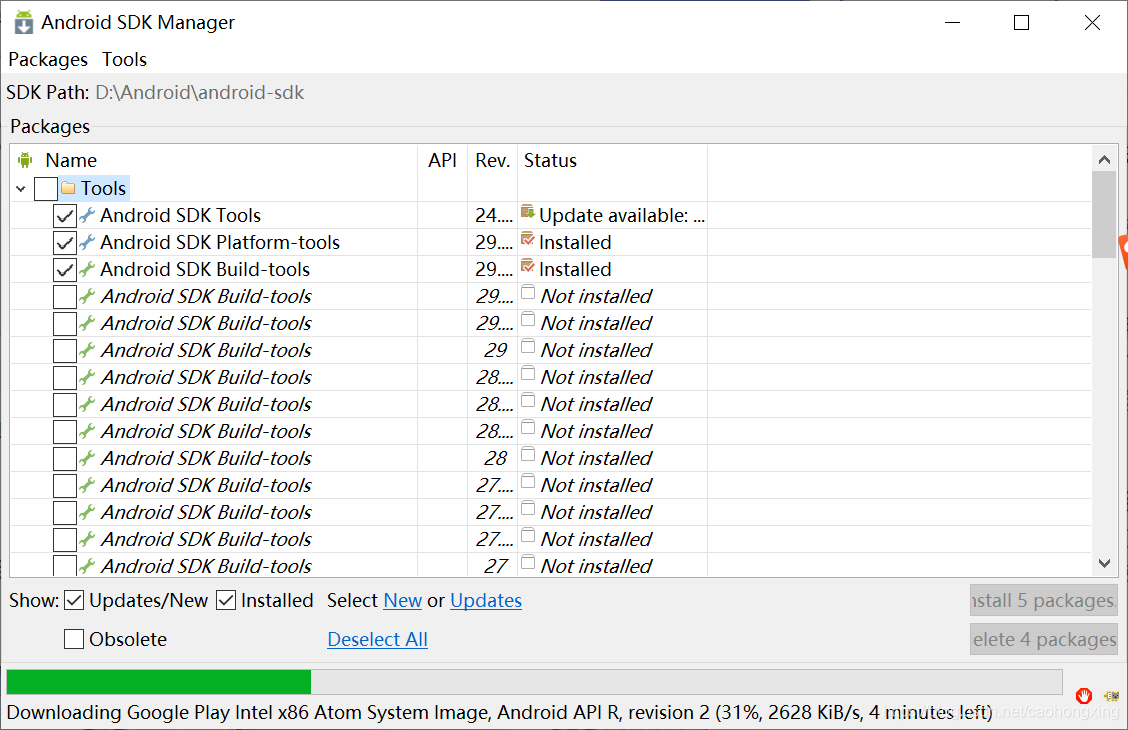Click the Tools folder icon in the tree

(x=68, y=188)
